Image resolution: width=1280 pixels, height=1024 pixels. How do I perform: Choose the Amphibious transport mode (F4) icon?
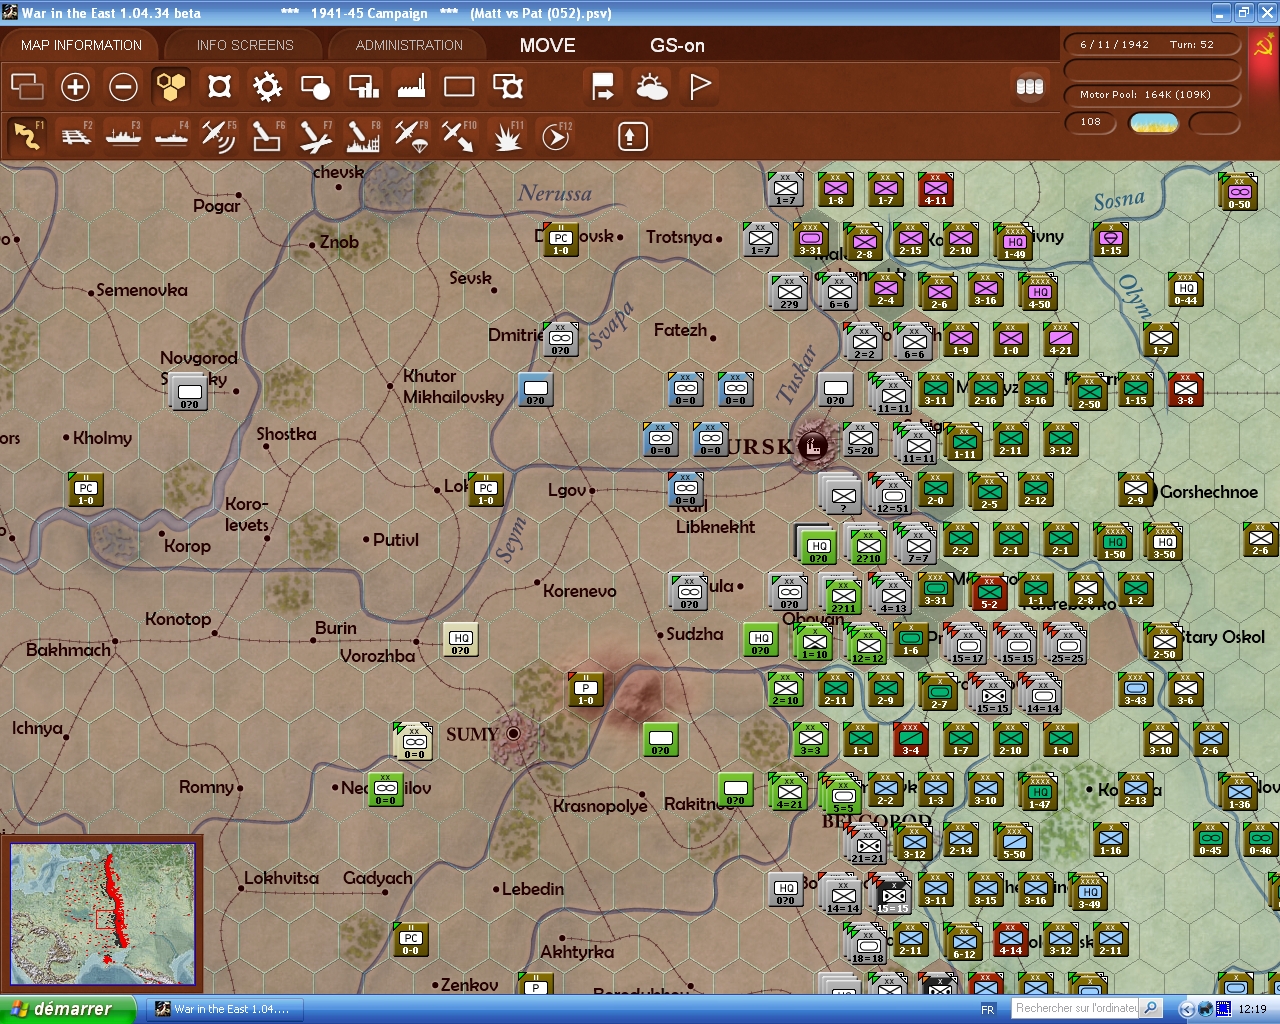172,136
